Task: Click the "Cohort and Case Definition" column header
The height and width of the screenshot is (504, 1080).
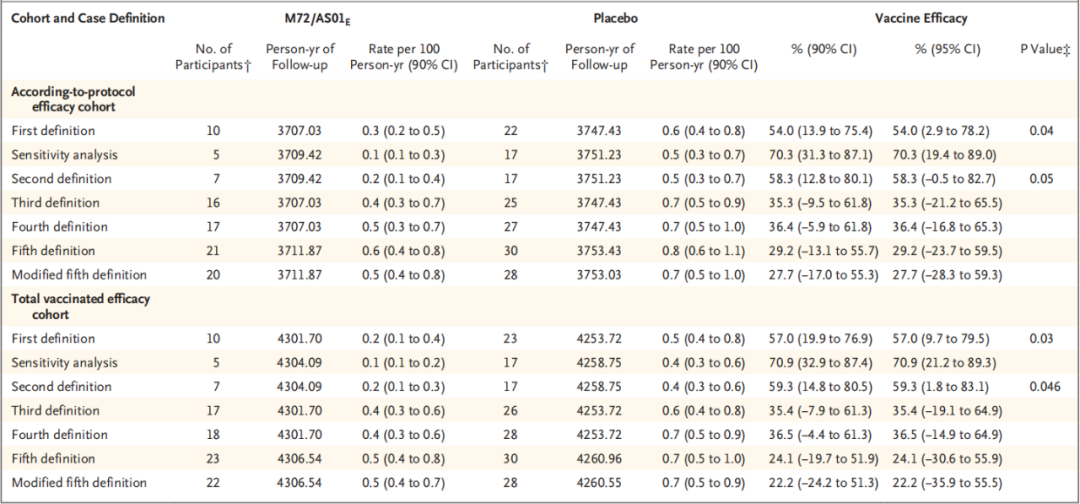Action: click(x=88, y=18)
